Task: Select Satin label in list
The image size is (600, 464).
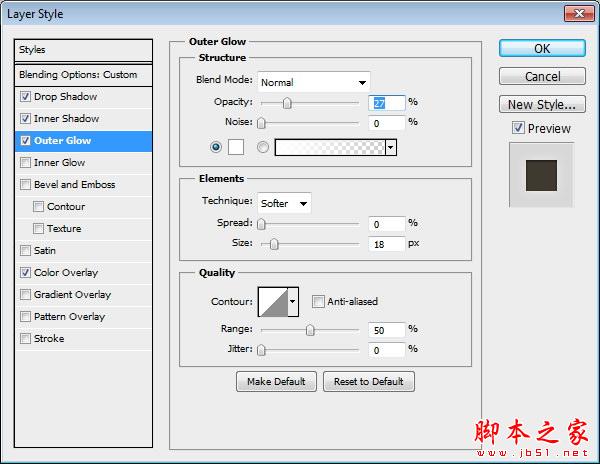Action: (45, 251)
